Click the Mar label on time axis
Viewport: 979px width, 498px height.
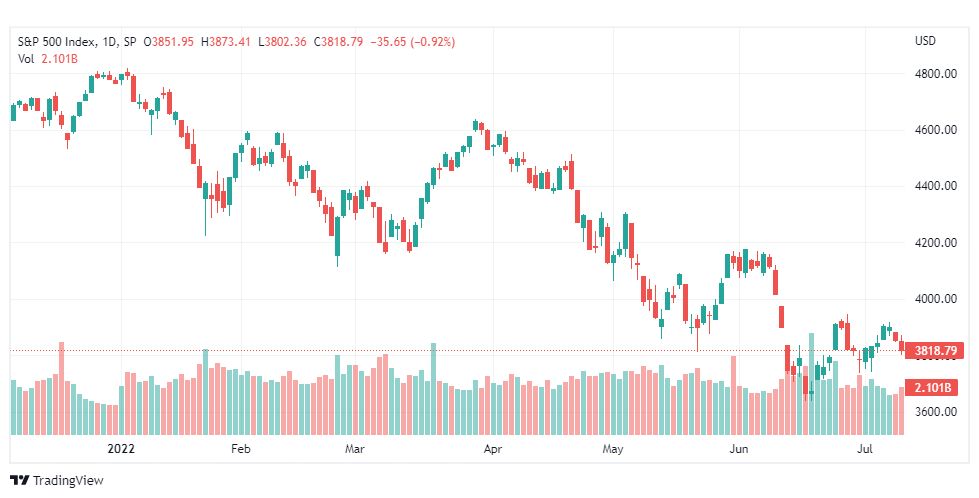point(355,449)
